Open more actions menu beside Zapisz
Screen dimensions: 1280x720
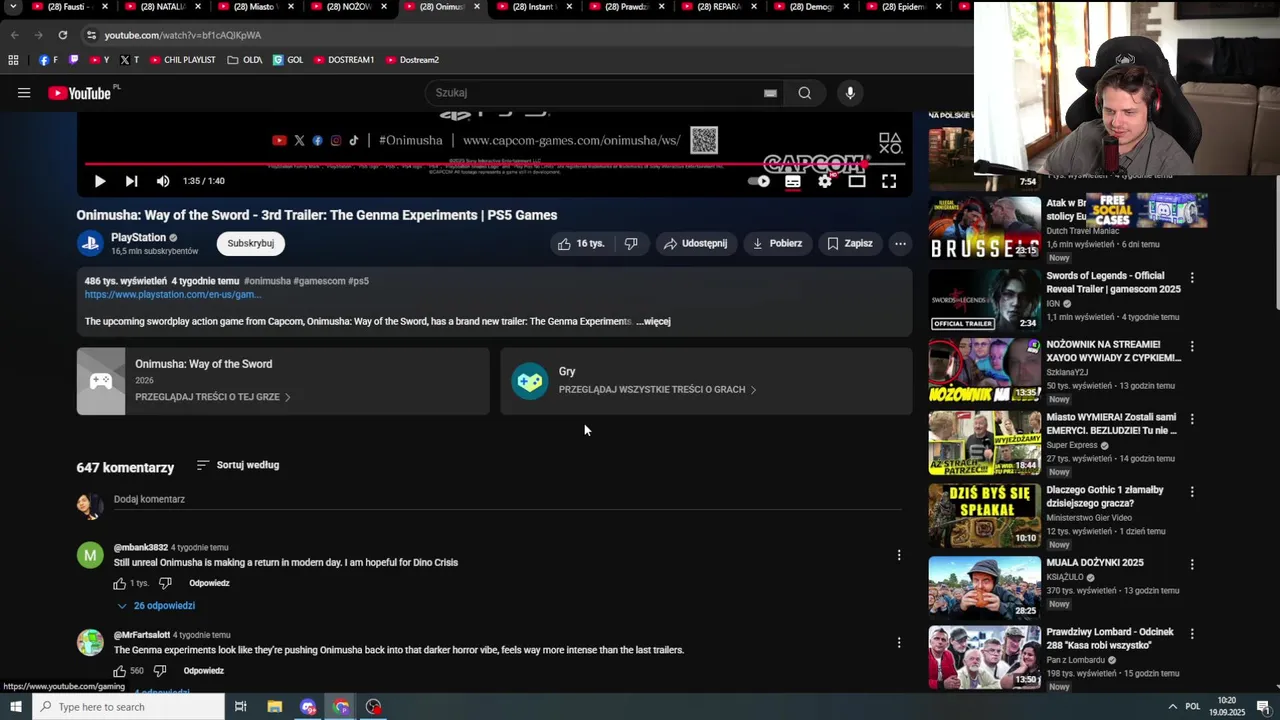coord(900,243)
